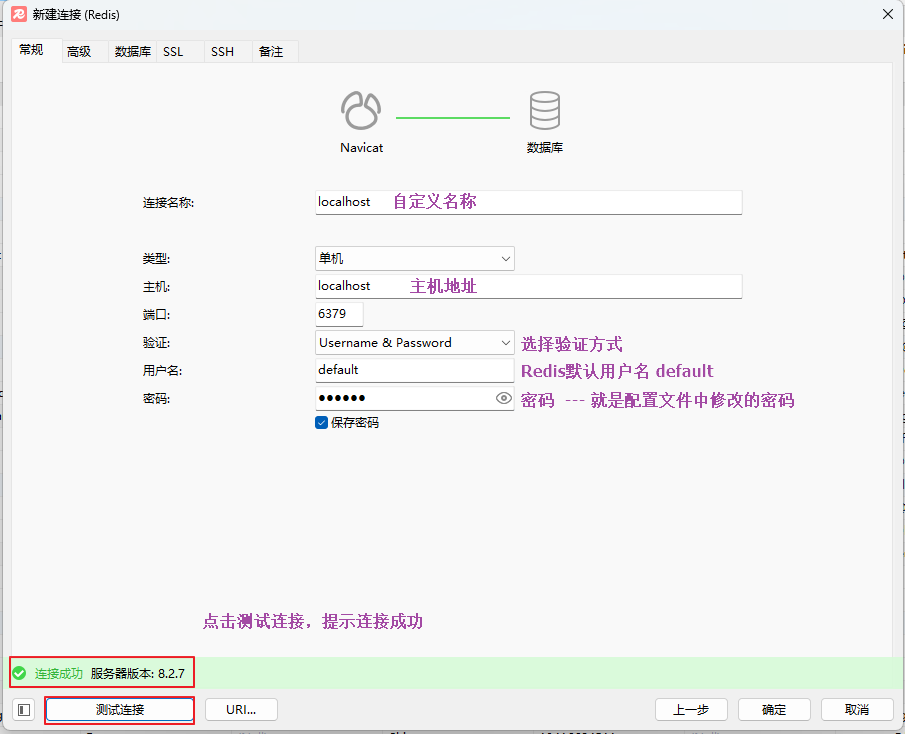The width and height of the screenshot is (905, 734).
Task: Click the 主机 input field
Action: [x=528, y=286]
